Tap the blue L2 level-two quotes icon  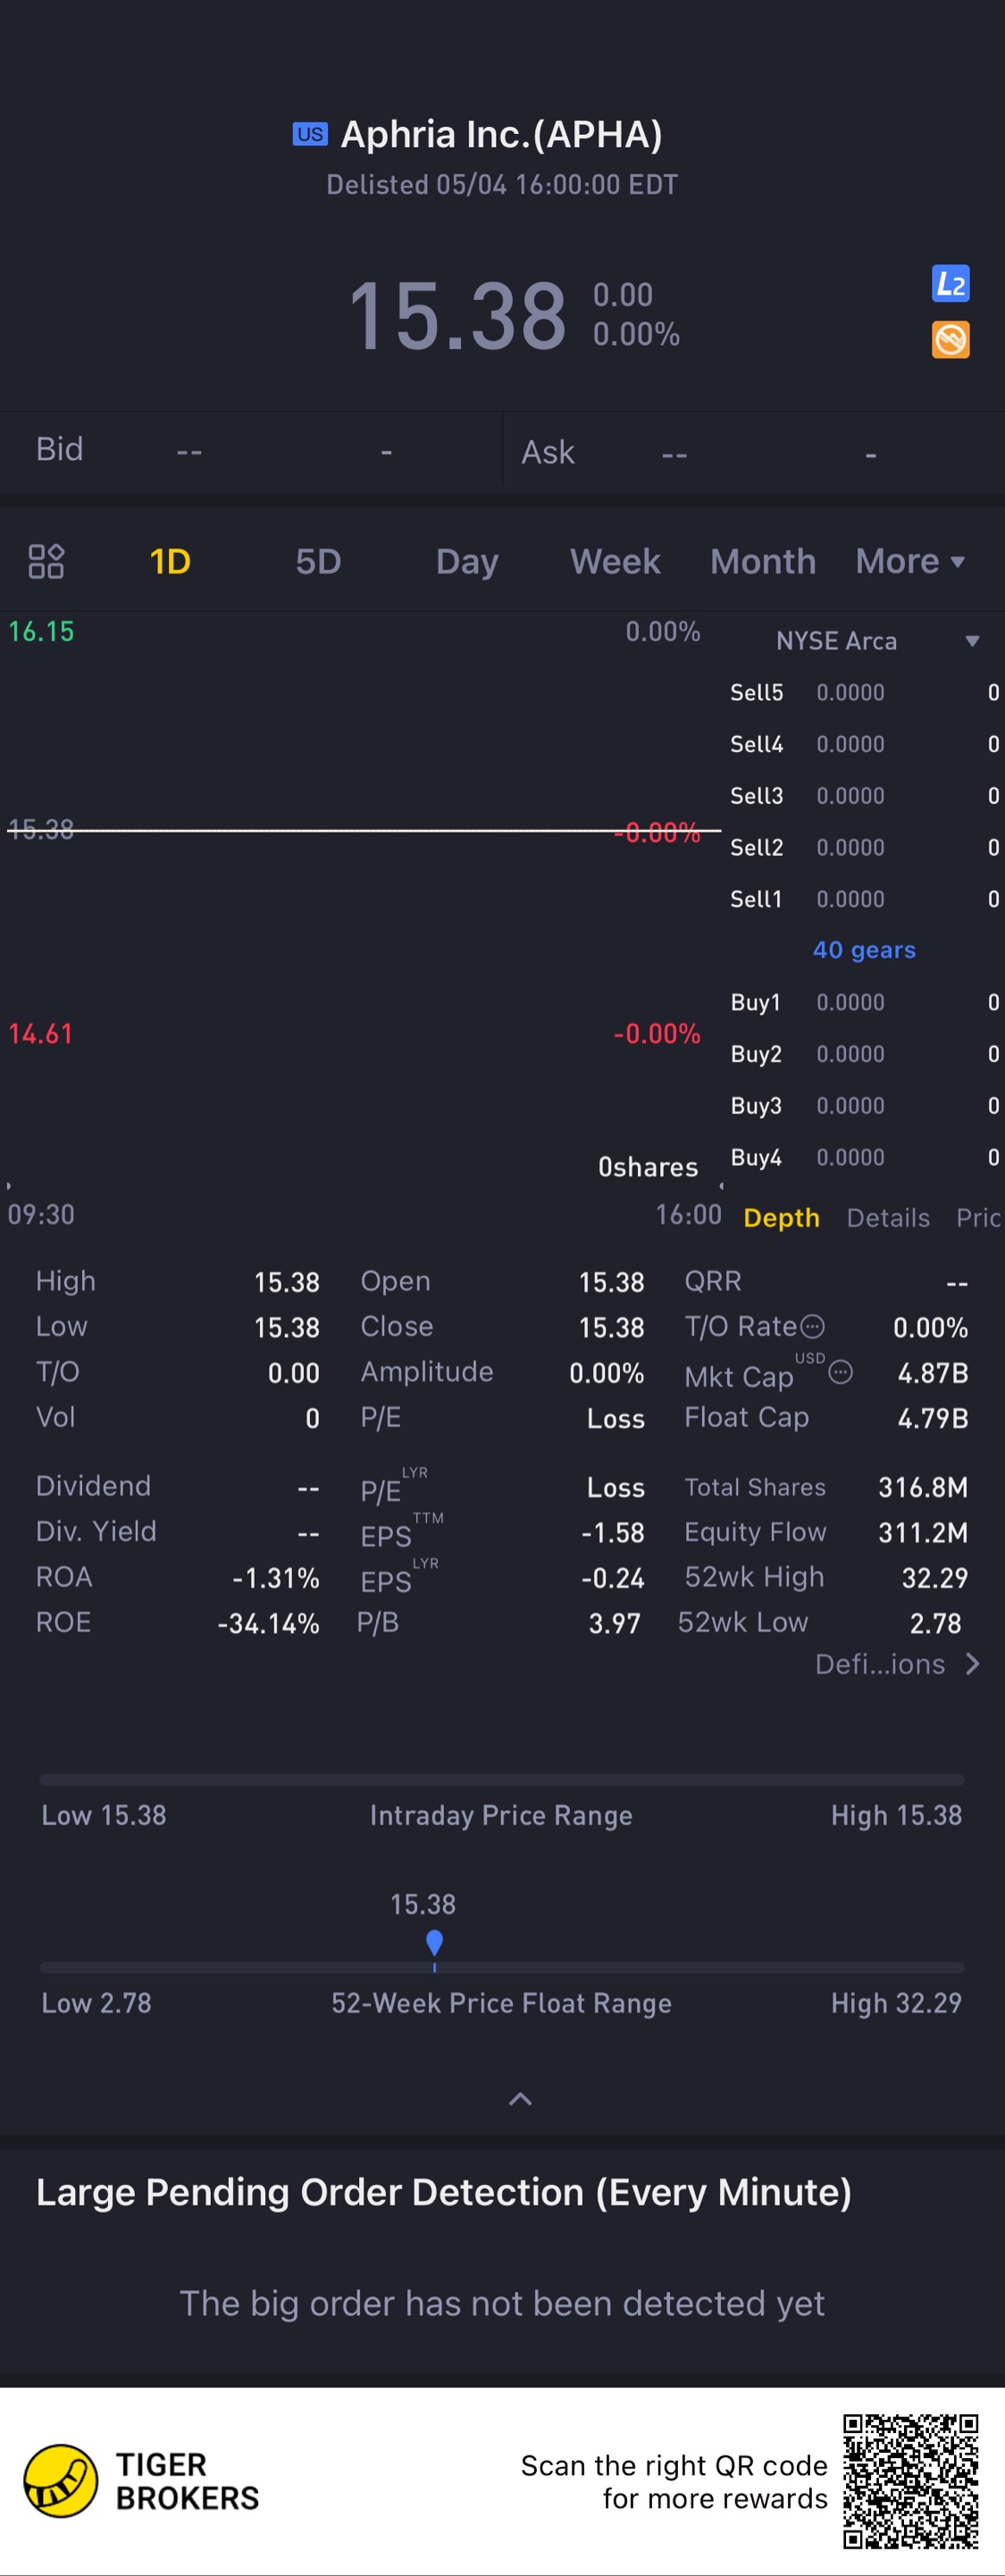coord(950,284)
